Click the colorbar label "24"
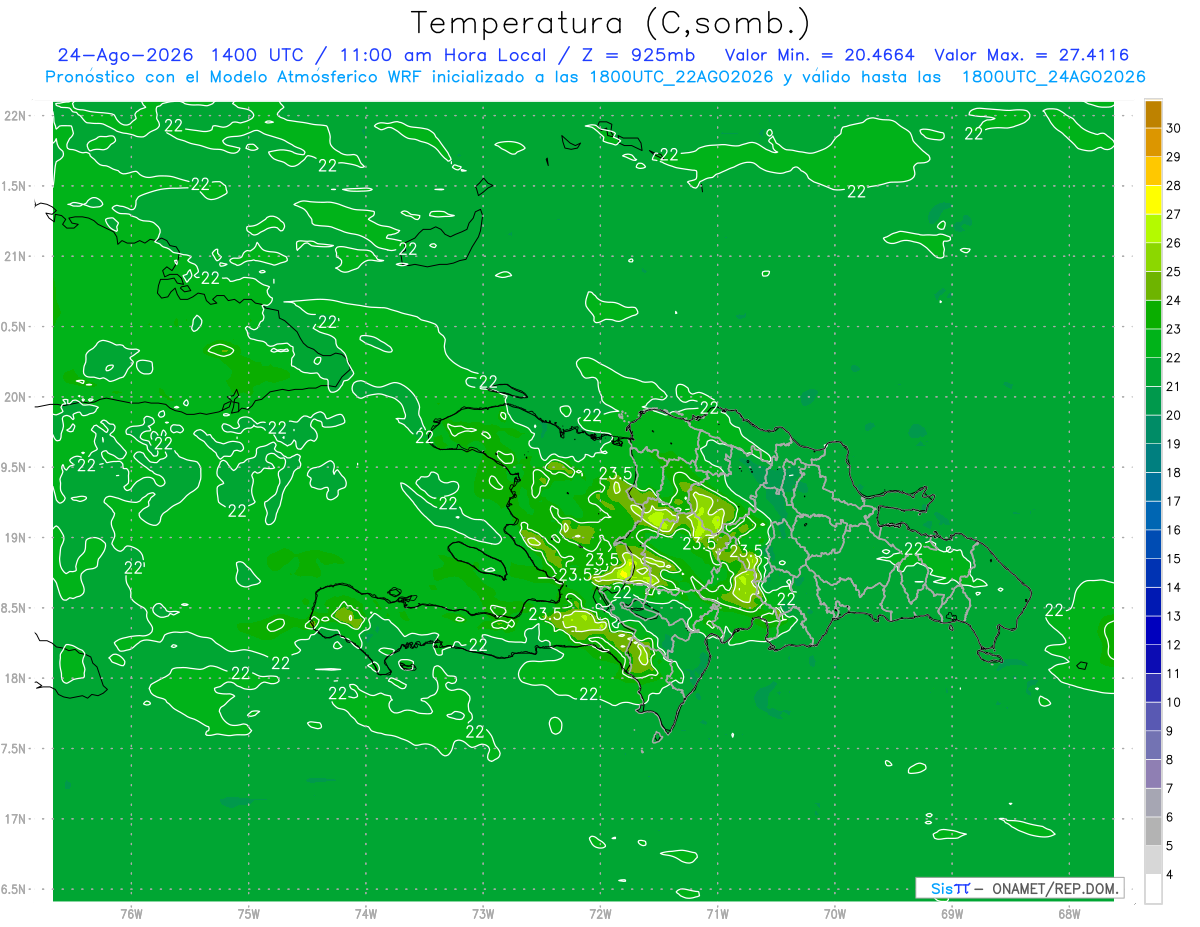 (1174, 300)
